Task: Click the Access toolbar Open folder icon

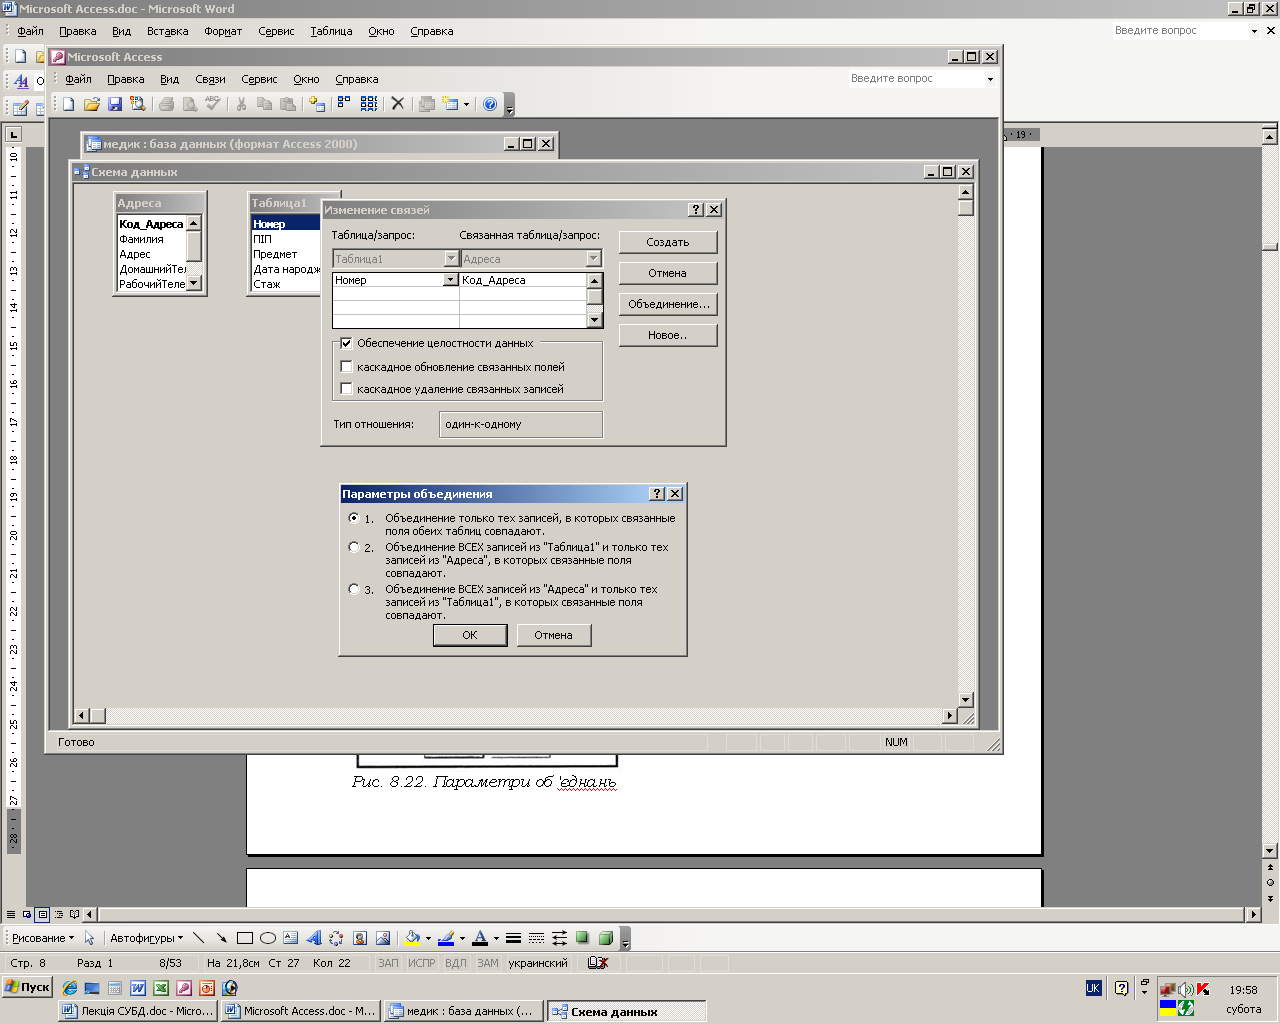Action: click(x=92, y=104)
